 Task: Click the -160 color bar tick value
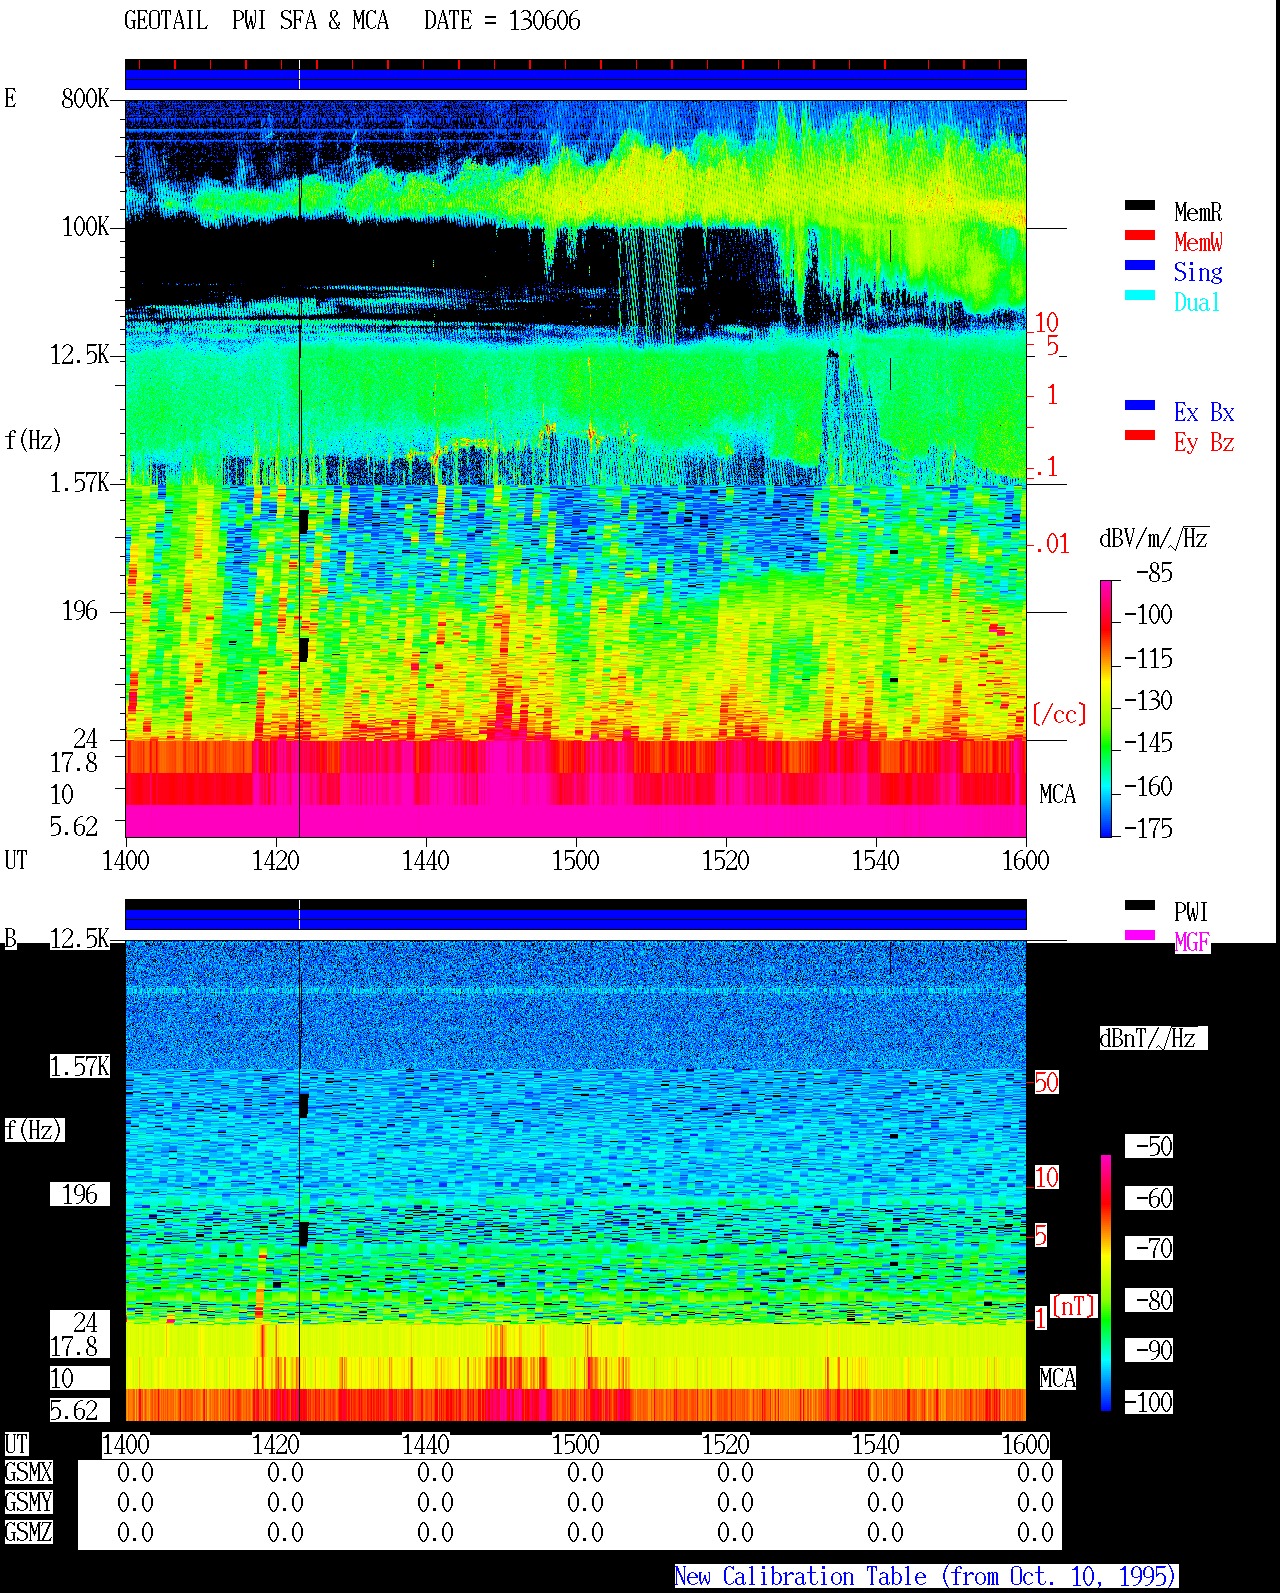tap(1148, 786)
